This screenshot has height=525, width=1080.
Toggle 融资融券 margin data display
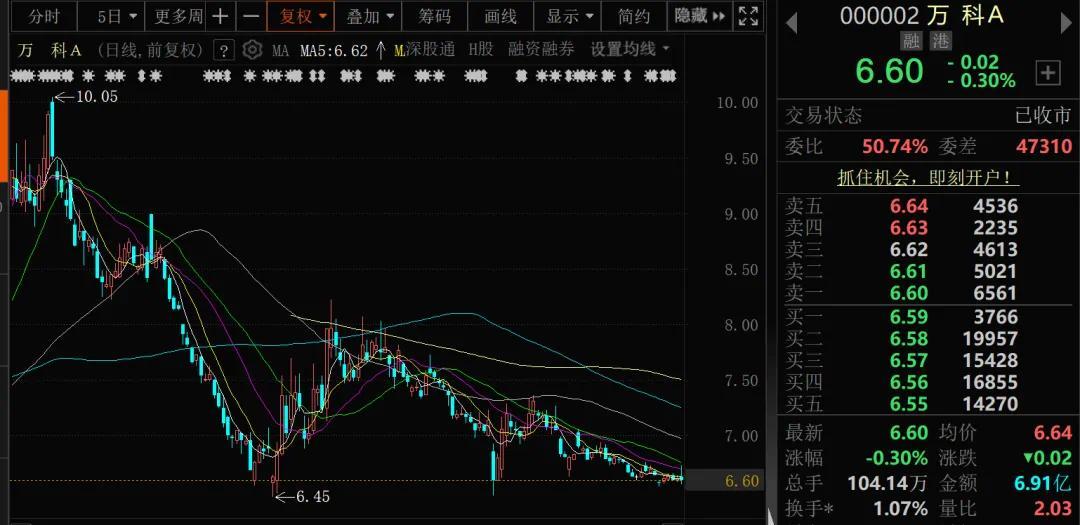coord(541,50)
